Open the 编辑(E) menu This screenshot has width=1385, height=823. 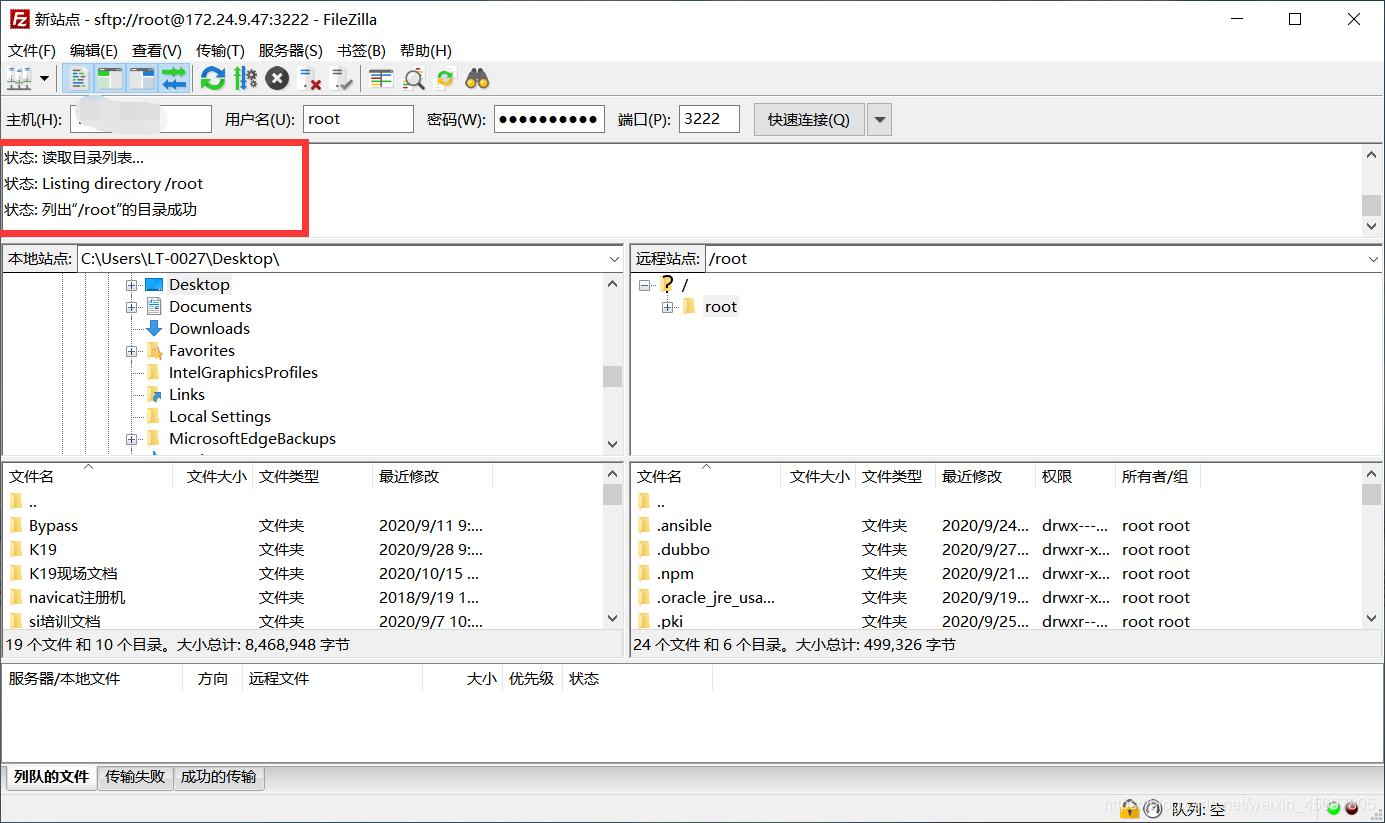point(94,50)
